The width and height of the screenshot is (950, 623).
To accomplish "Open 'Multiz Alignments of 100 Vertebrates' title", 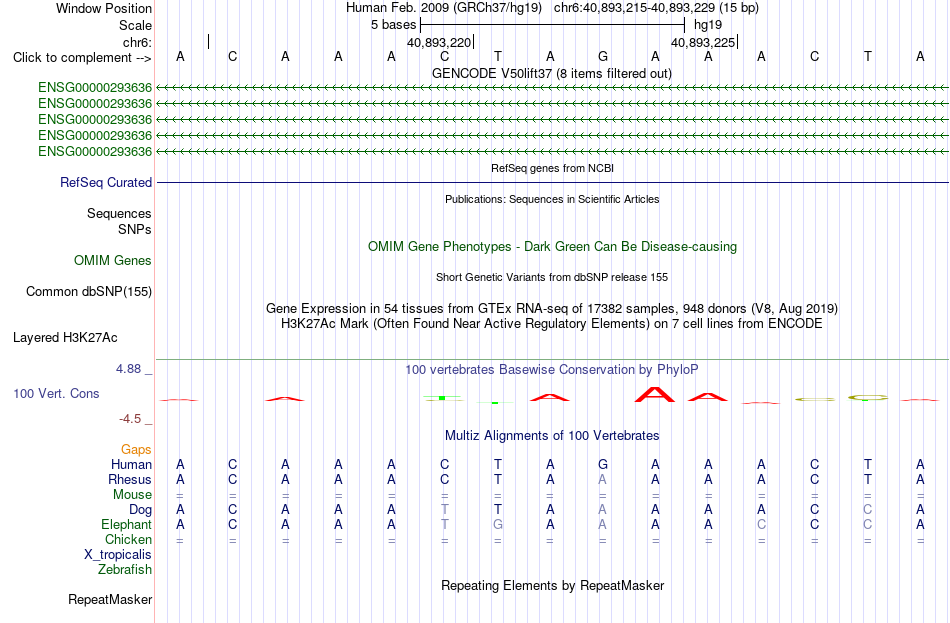I will click(552, 436).
